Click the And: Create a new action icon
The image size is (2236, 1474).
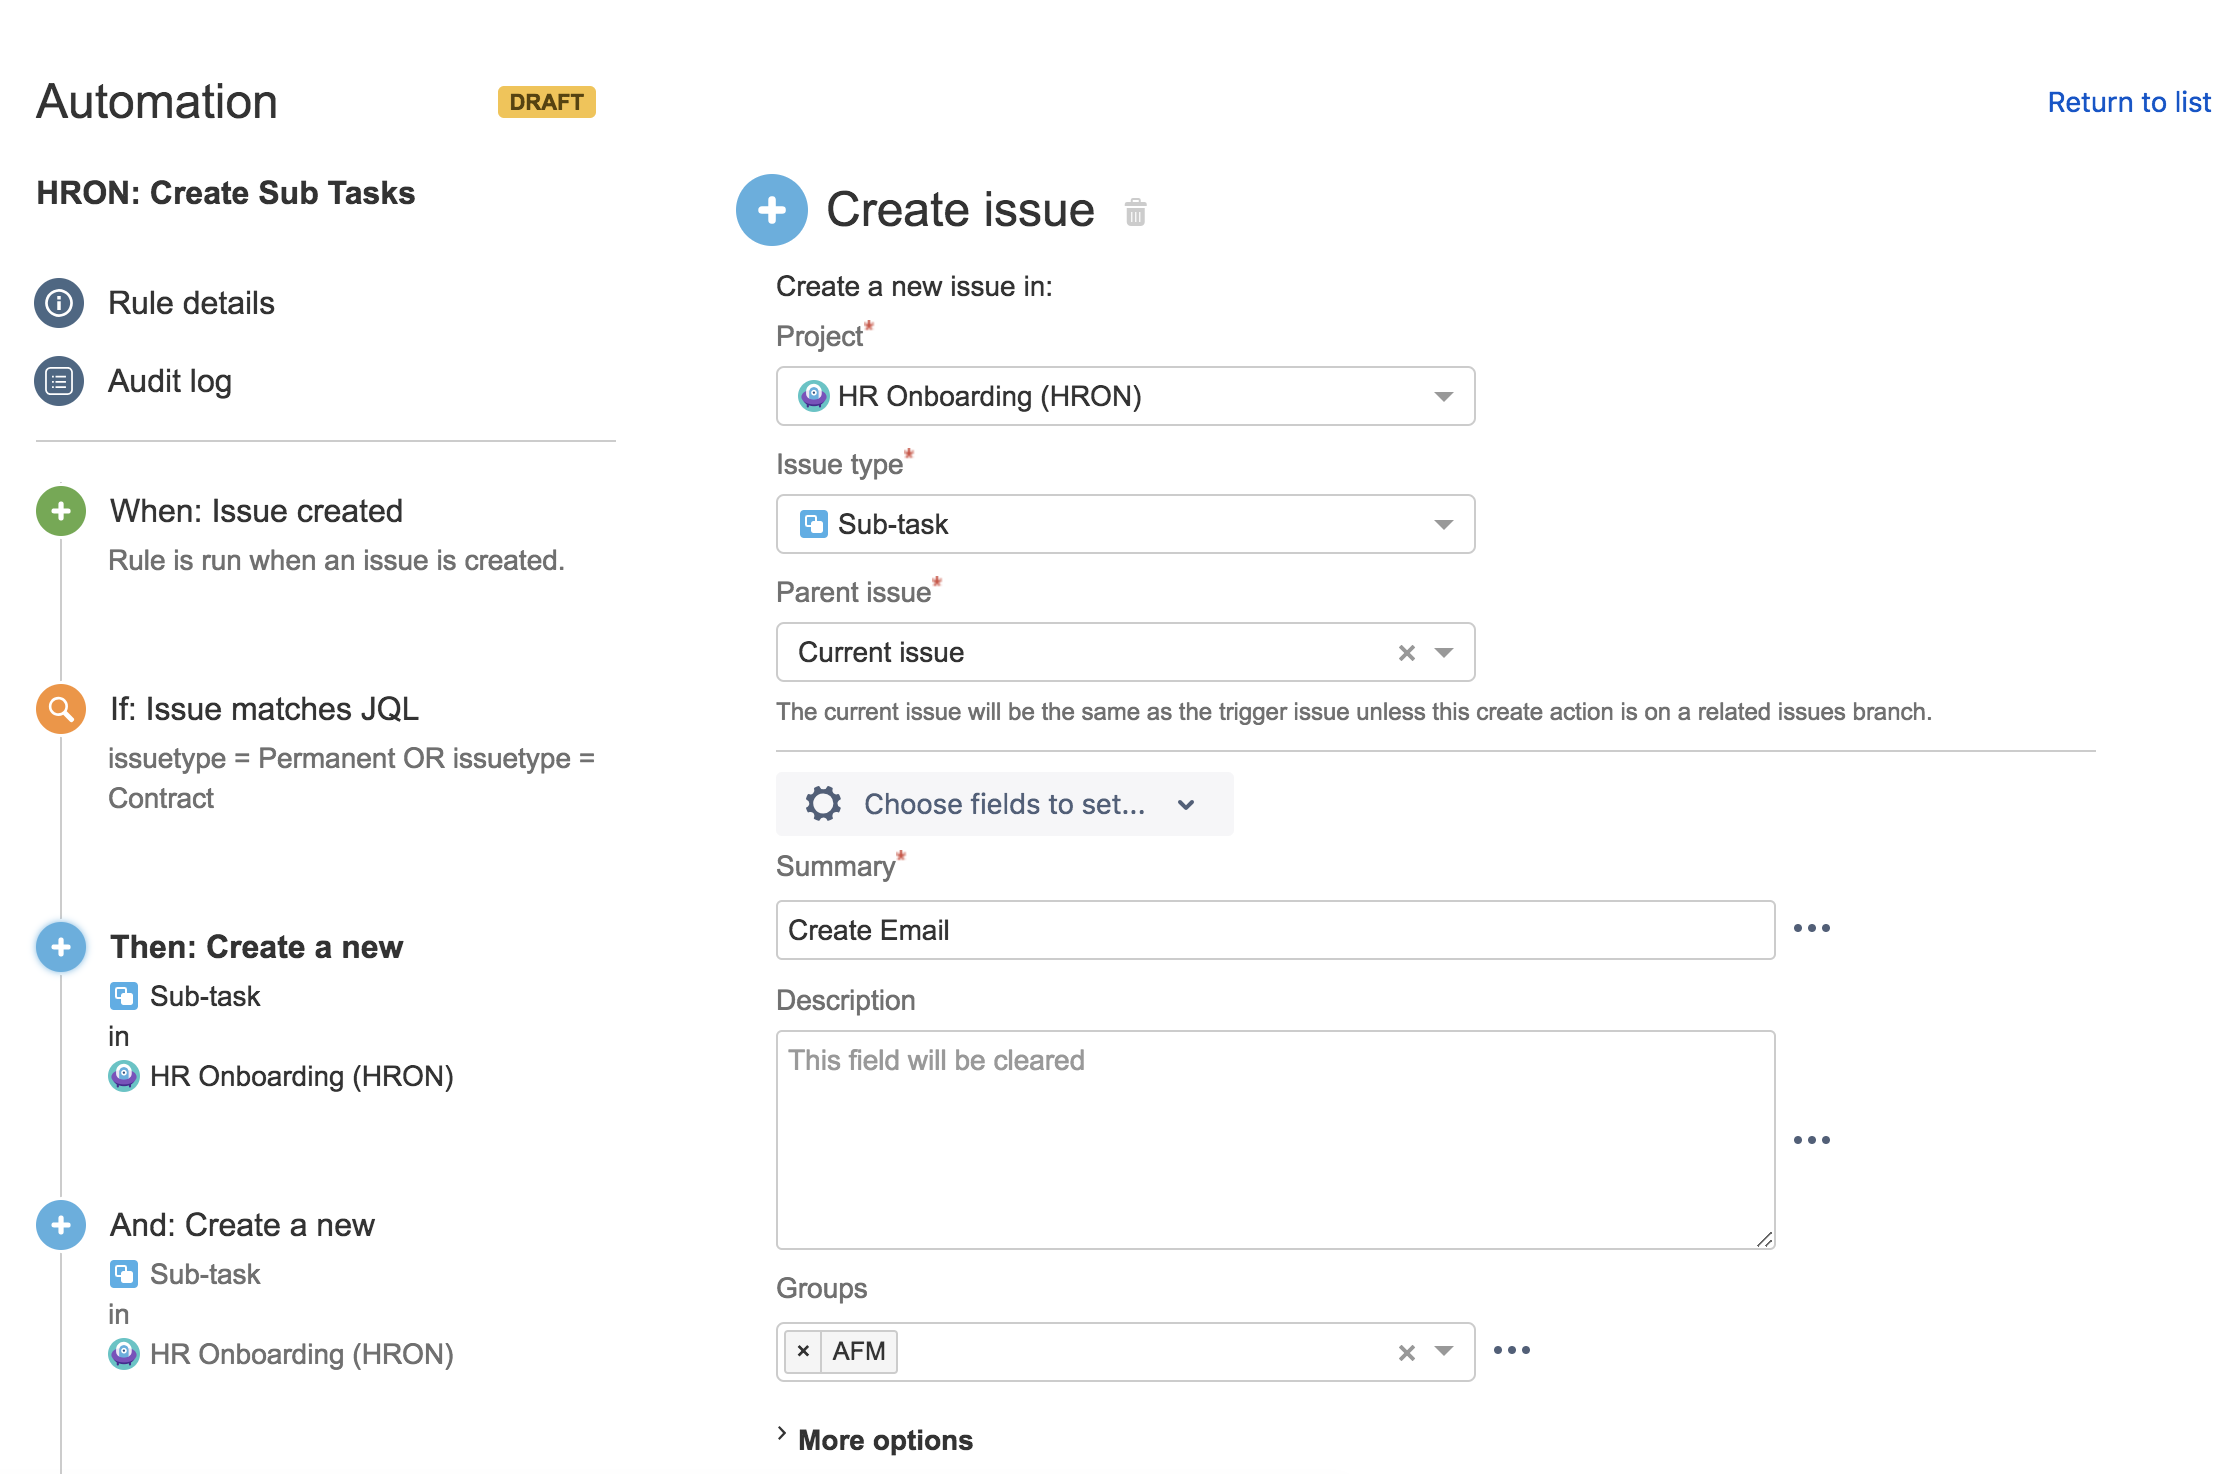[61, 1225]
